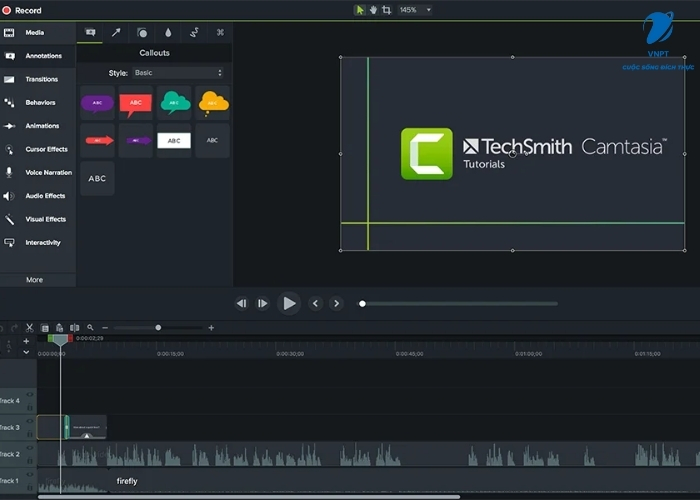Viewport: 700px width, 500px height.
Task: Toggle lock for Track 2
Action: click(x=30, y=461)
